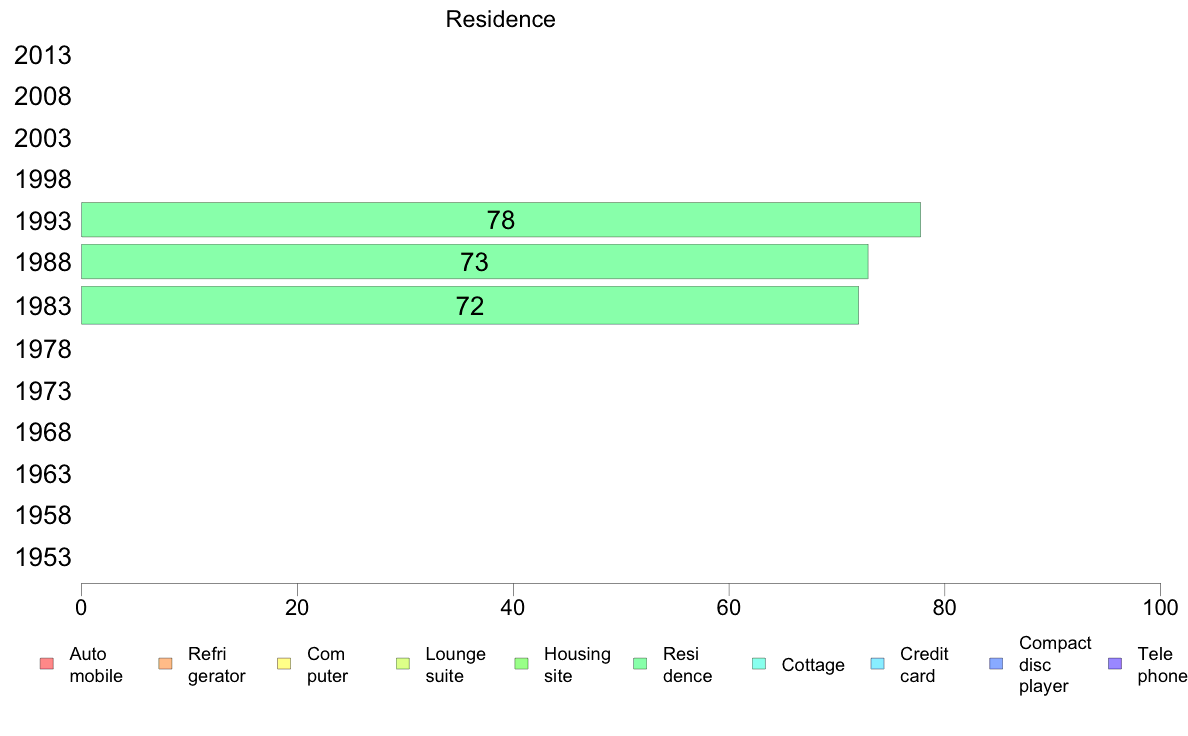Click the 100 tick on x-axis
This screenshot has width=1188, height=736.
click(x=1160, y=608)
